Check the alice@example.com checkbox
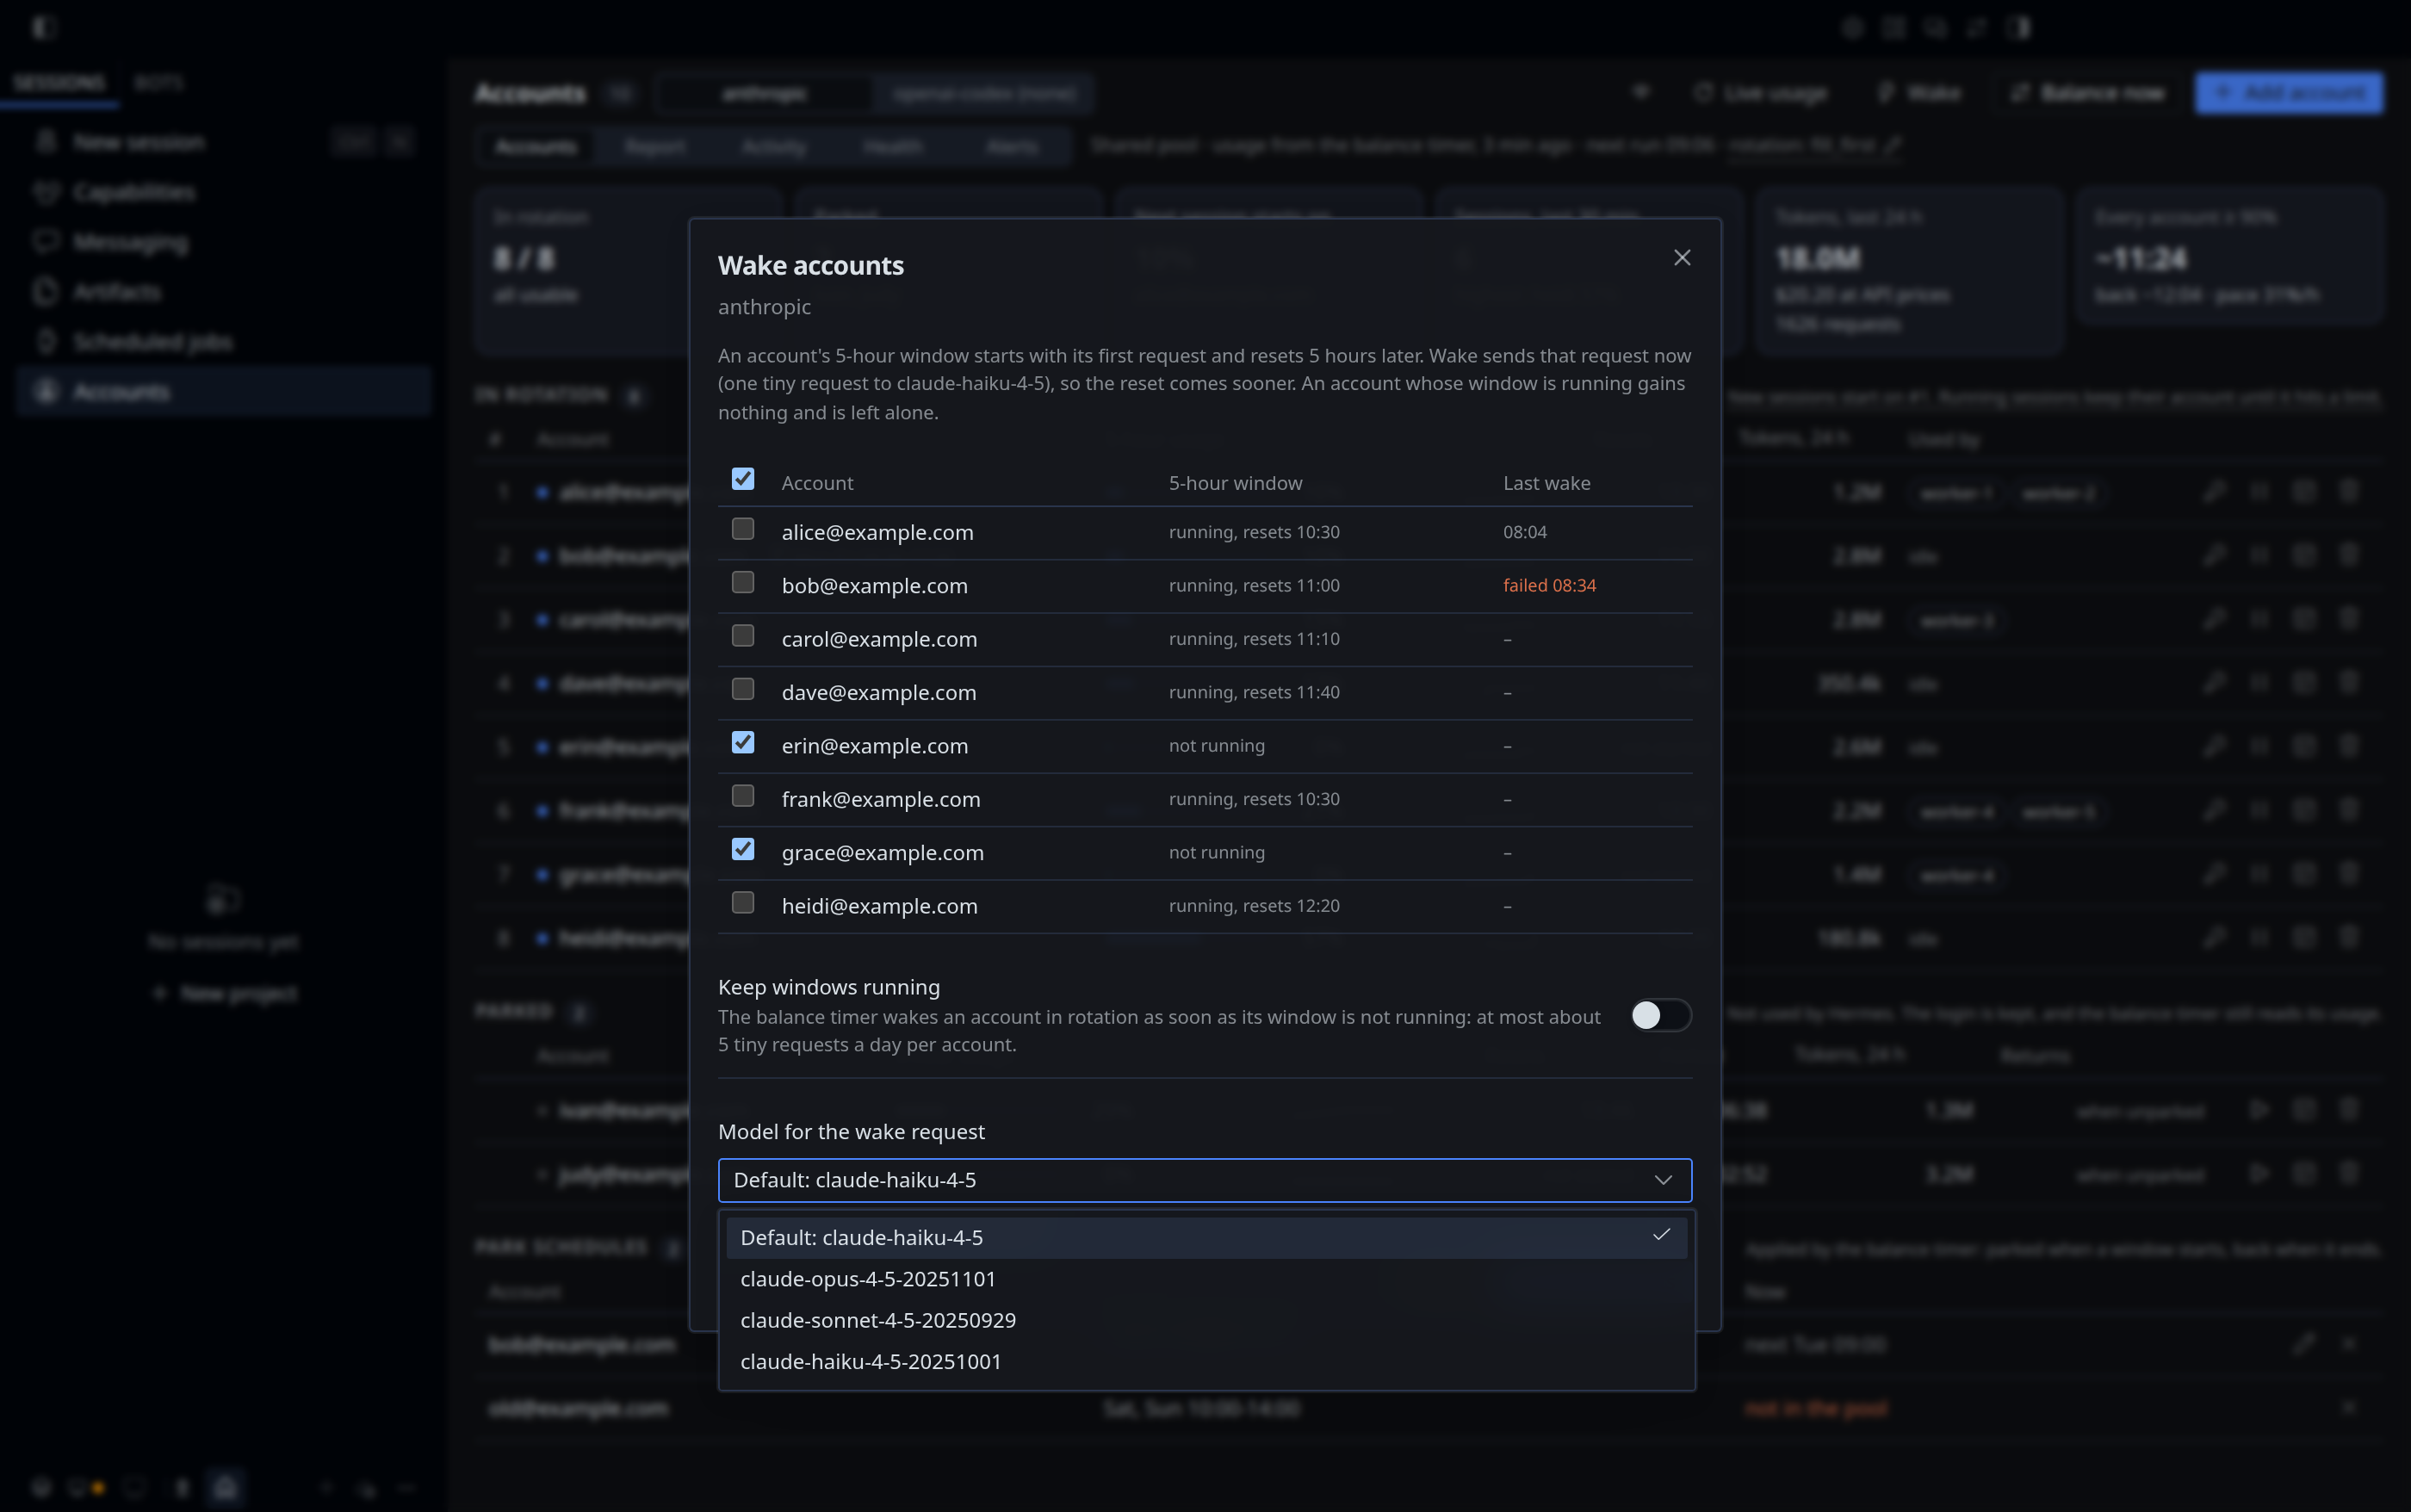This screenshot has height=1512, width=2411. (743, 529)
